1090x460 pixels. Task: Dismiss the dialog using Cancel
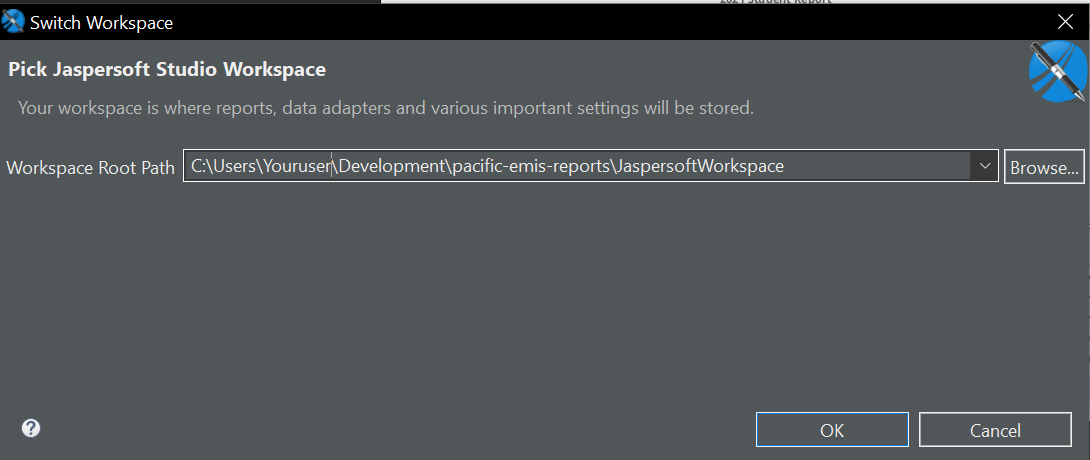(x=995, y=430)
